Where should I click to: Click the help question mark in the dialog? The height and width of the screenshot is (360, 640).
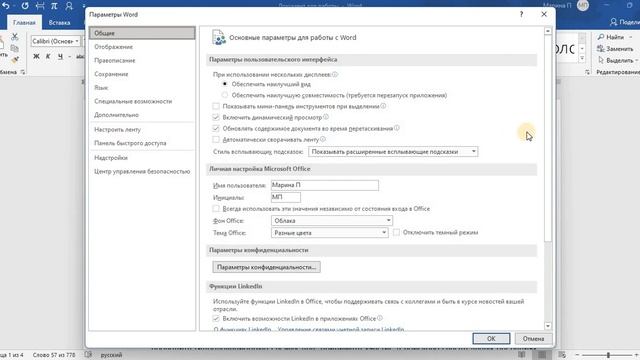tap(521, 14)
